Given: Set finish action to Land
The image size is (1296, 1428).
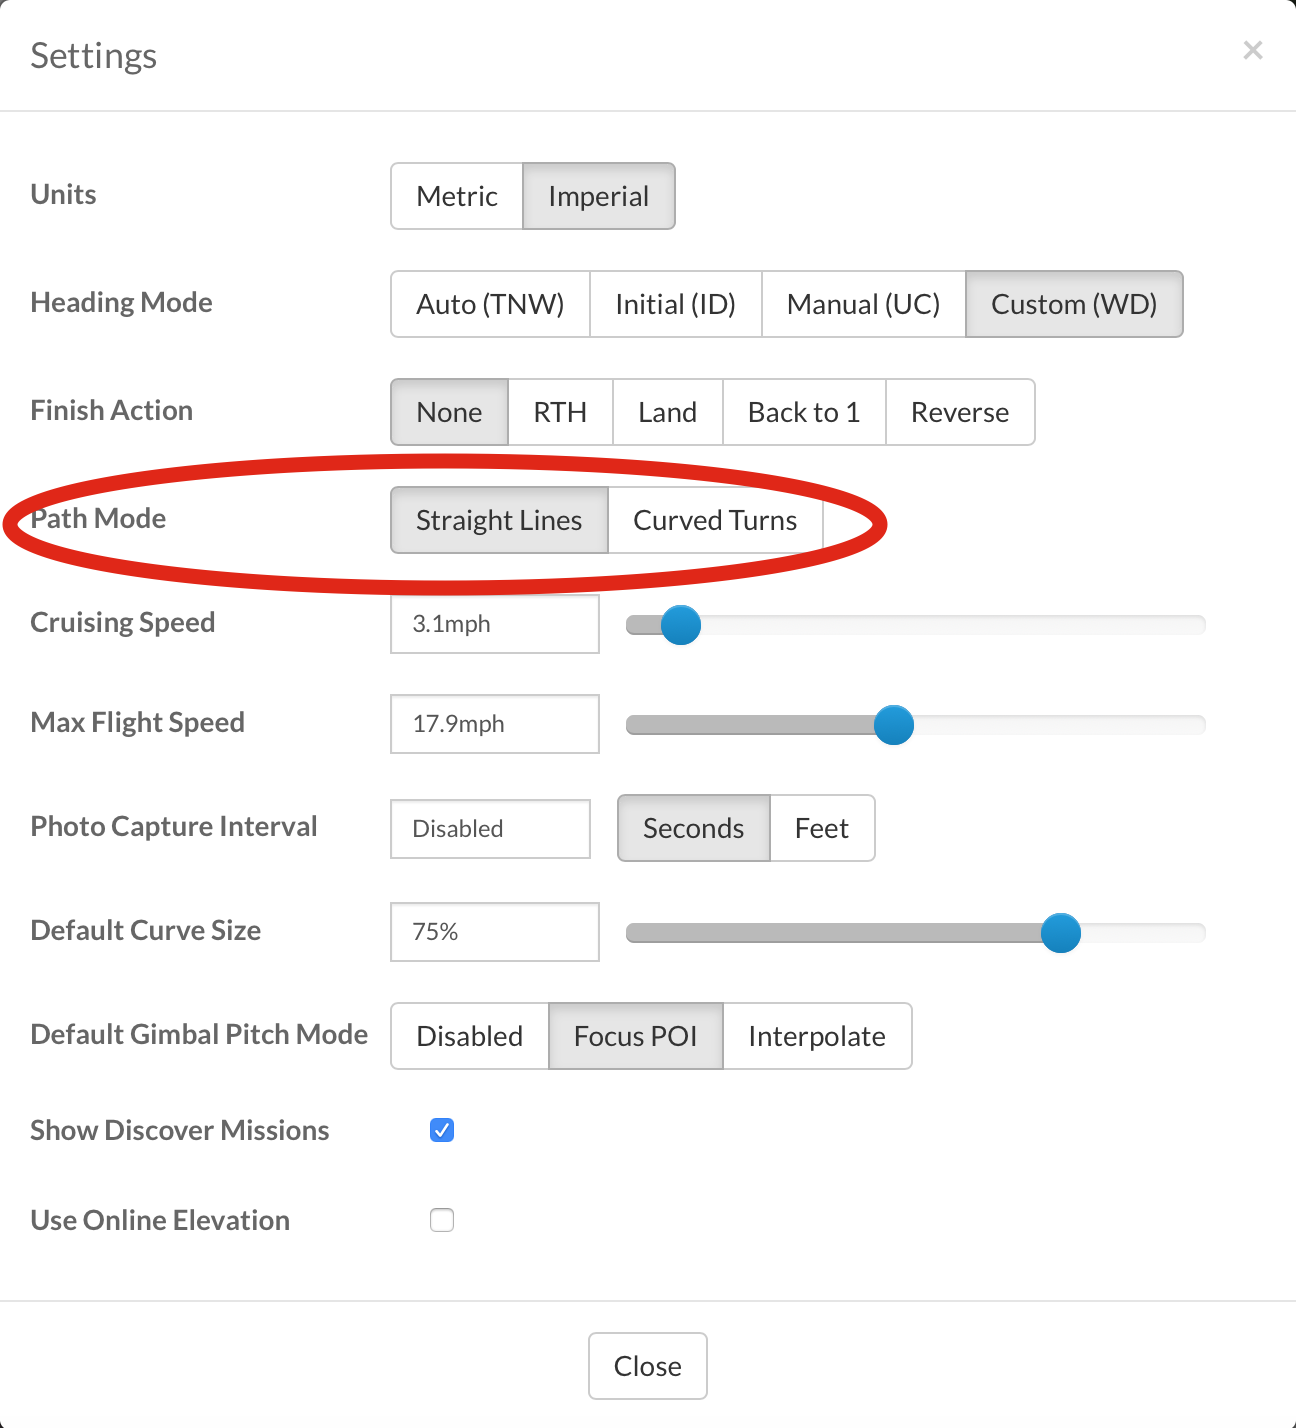Looking at the screenshot, I should click(x=668, y=412).
